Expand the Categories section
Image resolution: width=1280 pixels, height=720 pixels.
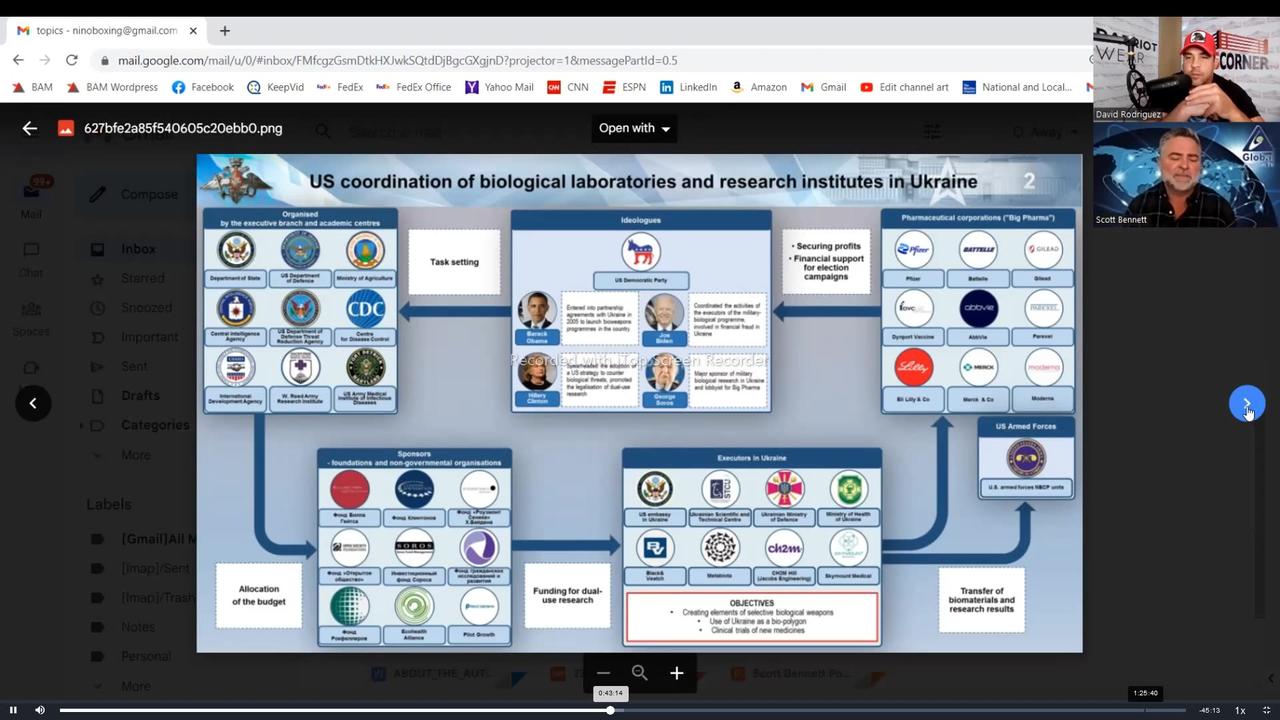(154, 425)
